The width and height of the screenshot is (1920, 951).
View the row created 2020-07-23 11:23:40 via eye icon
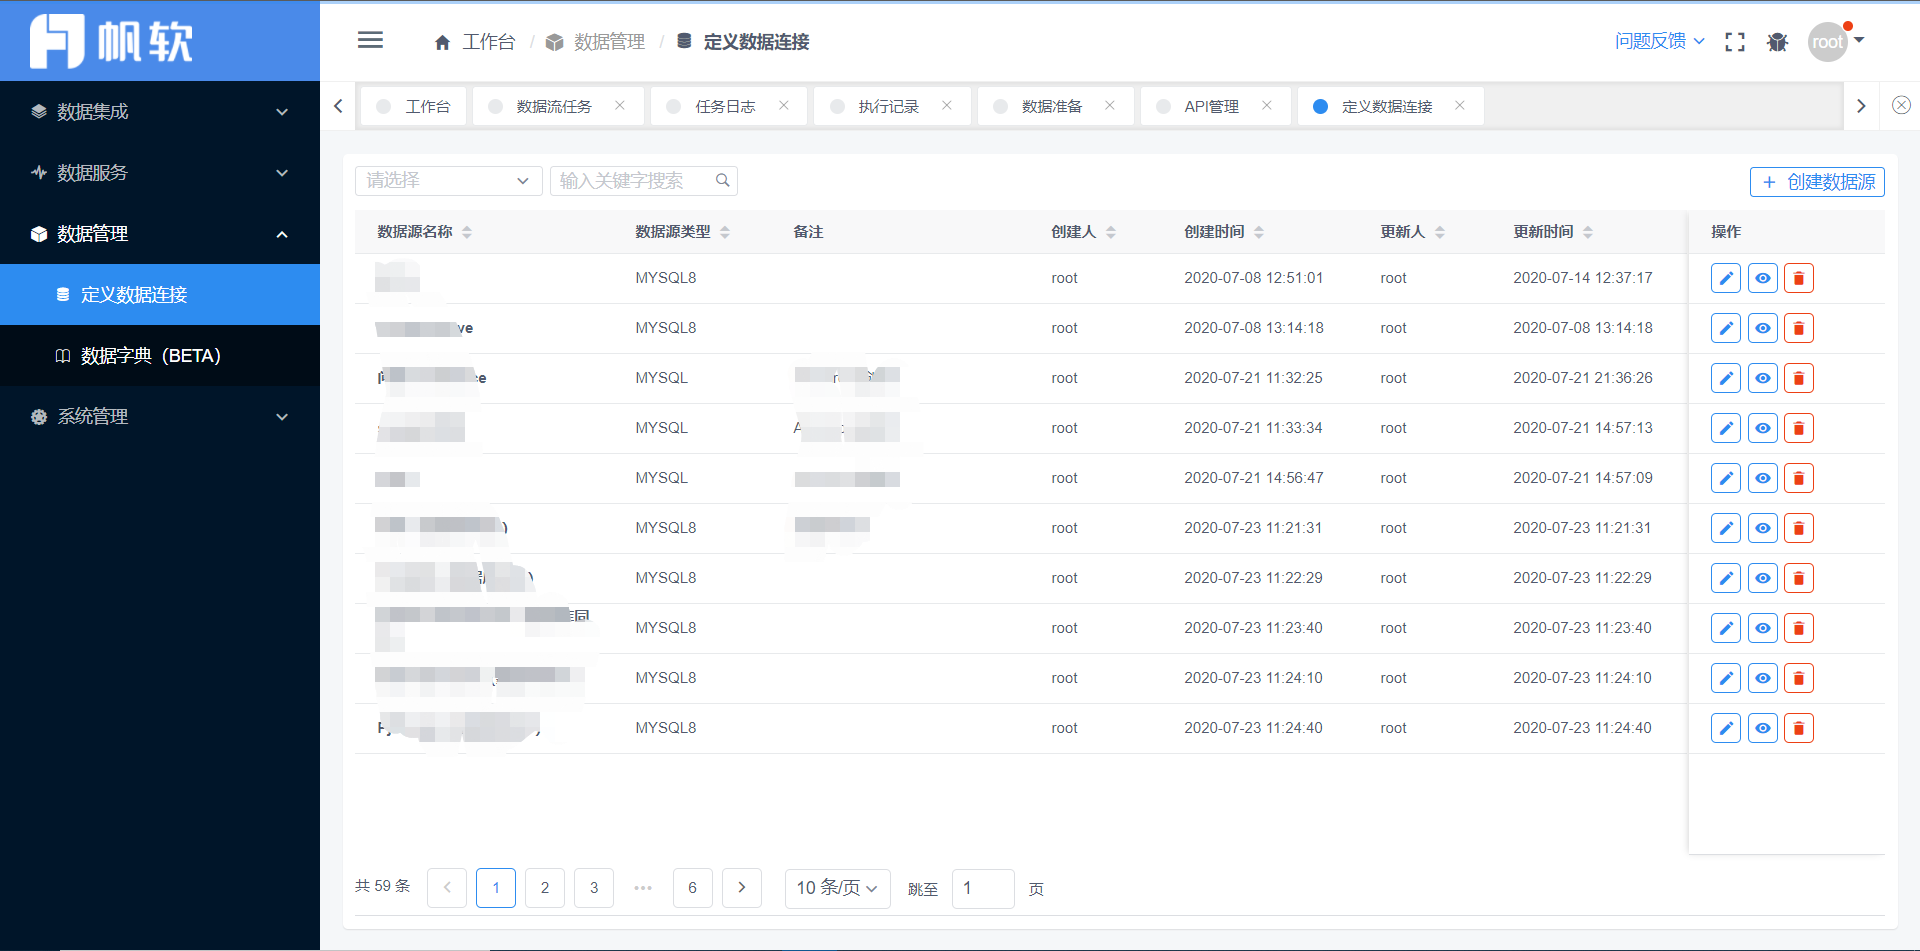(1763, 628)
